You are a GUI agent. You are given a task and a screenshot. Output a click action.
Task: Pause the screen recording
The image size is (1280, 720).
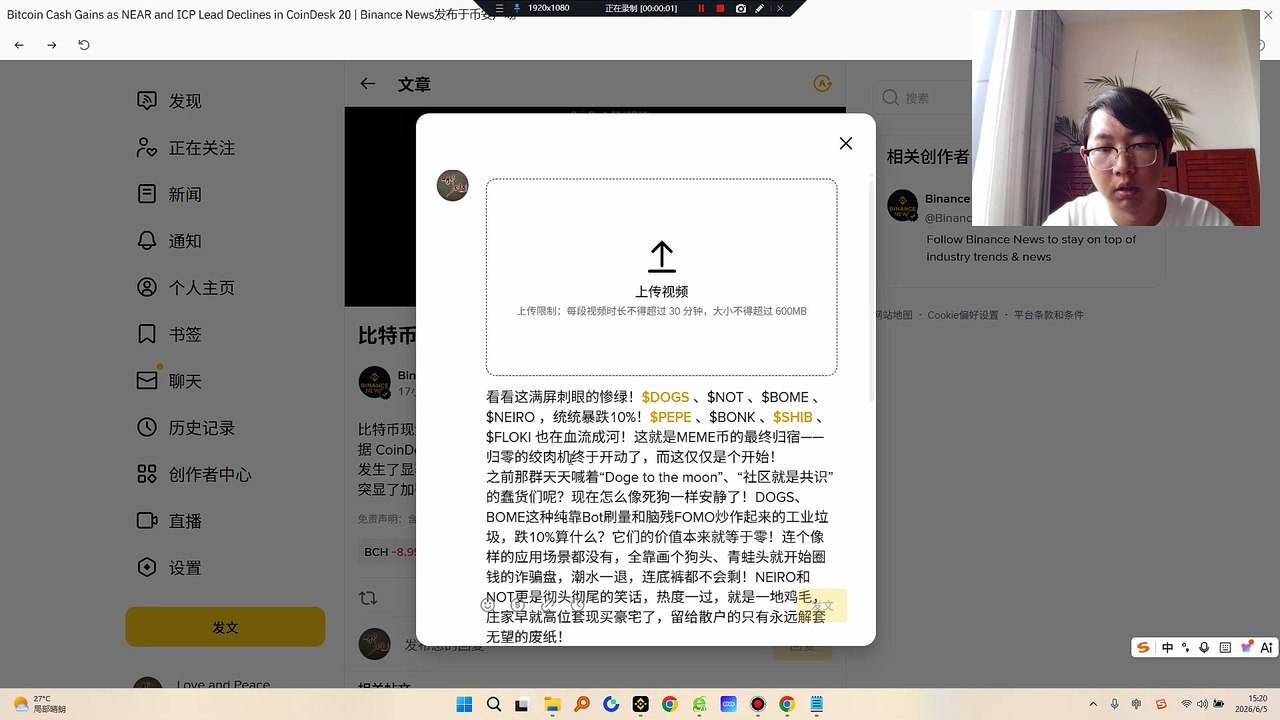pyautogui.click(x=701, y=8)
